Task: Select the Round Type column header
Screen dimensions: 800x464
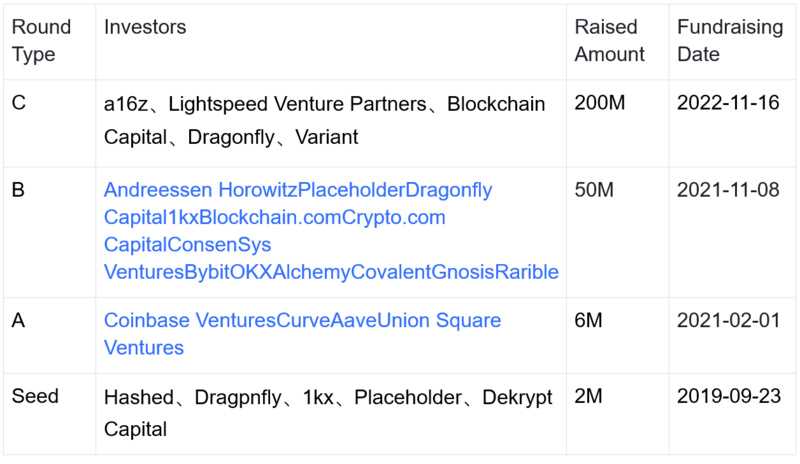Action: point(33,41)
